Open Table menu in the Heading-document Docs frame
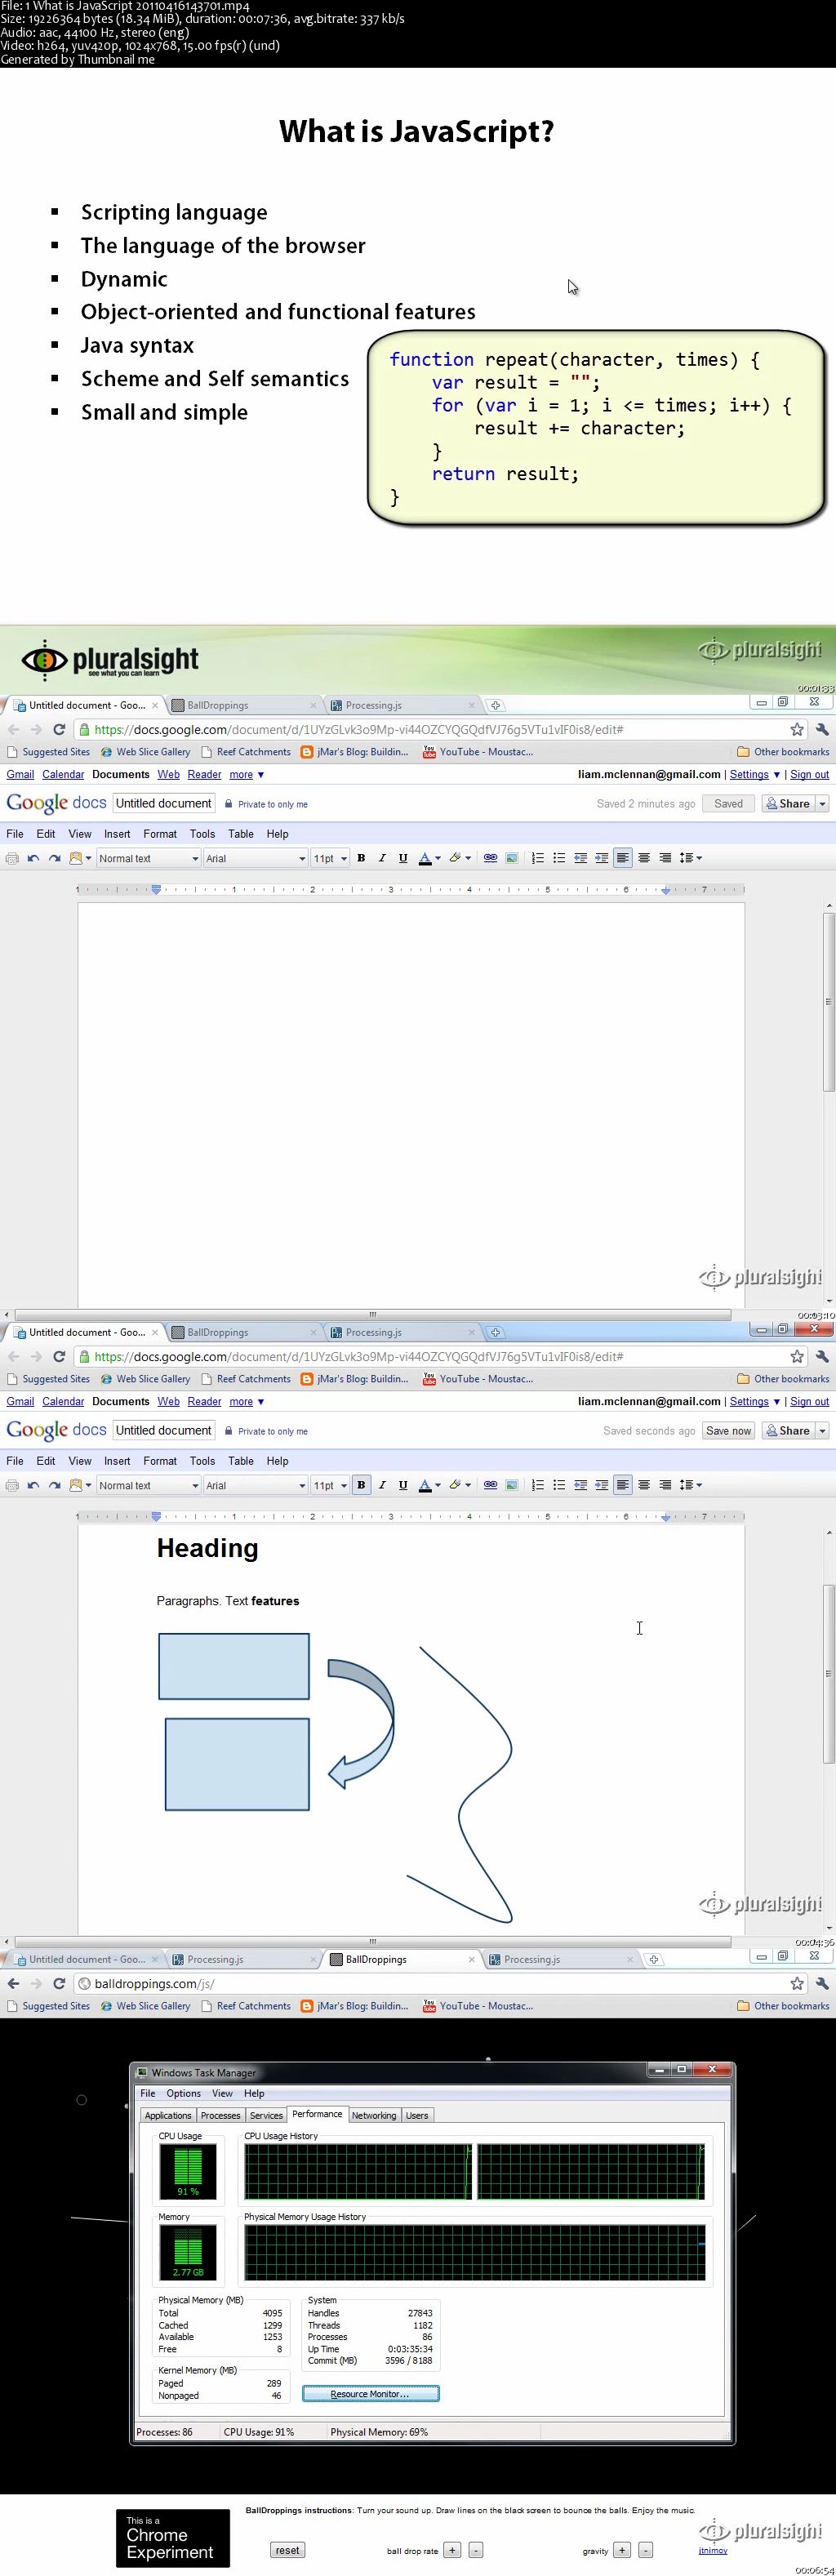 point(241,1461)
